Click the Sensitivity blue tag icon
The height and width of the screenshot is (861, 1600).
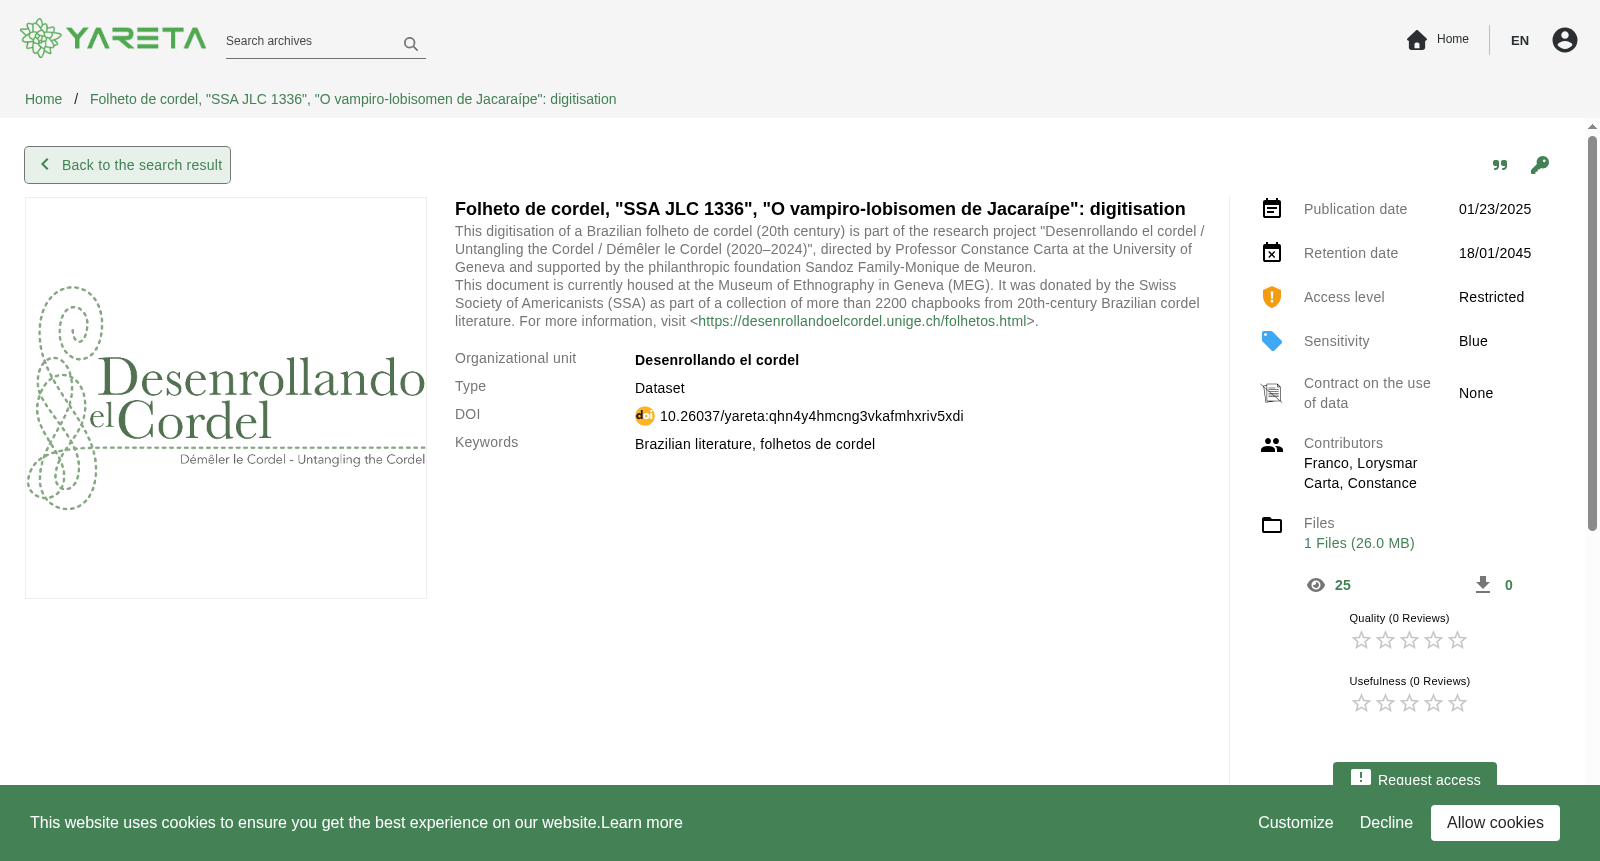(1272, 341)
